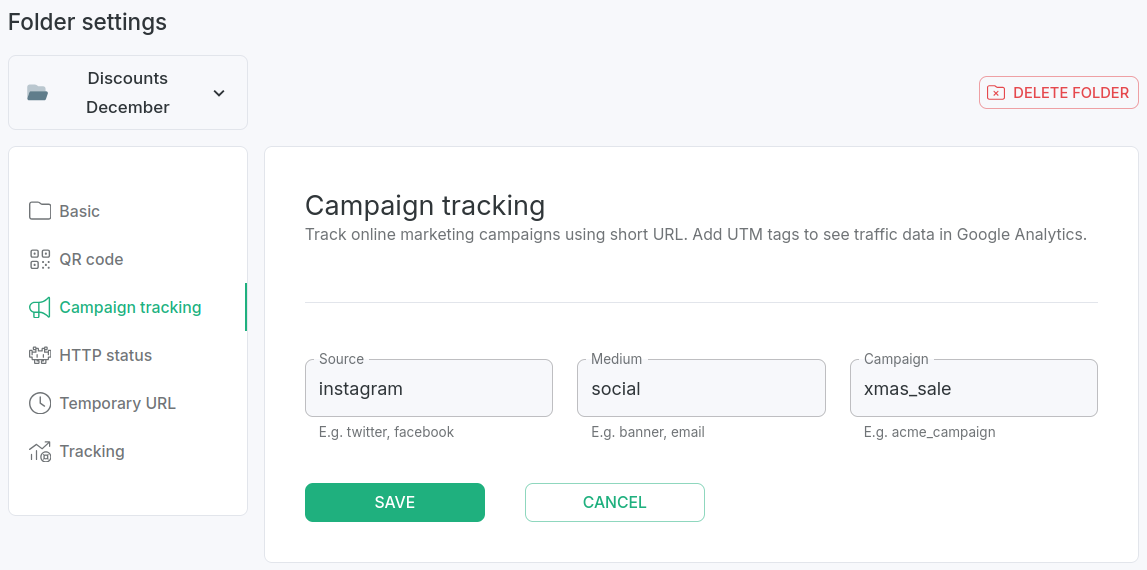Click the delete icon in Delete Folder button

pyautogui.click(x=996, y=93)
